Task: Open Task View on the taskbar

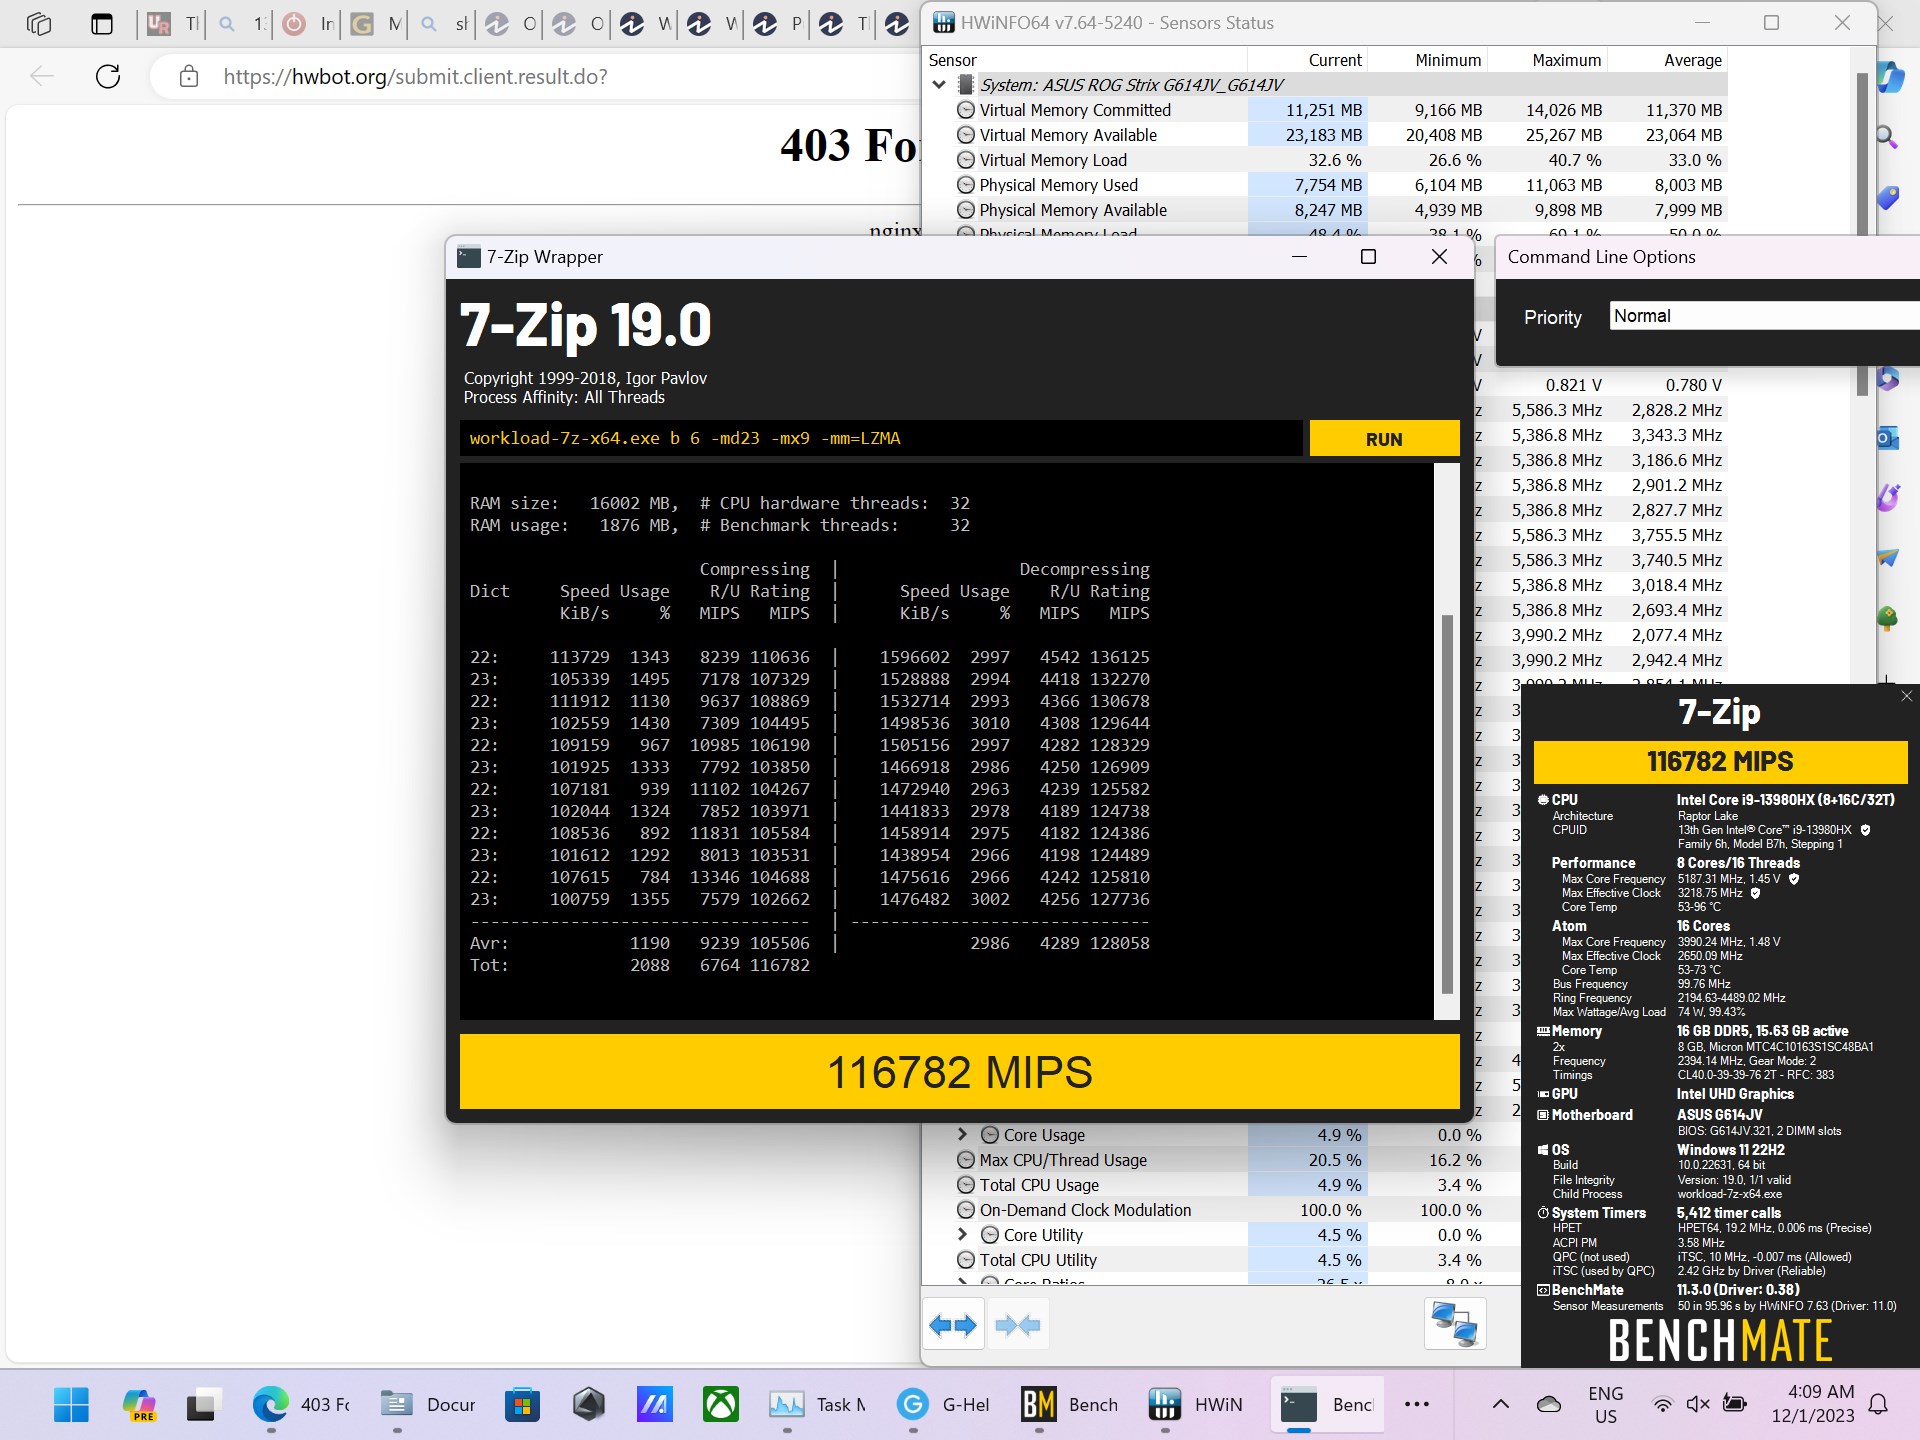Action: point(202,1405)
